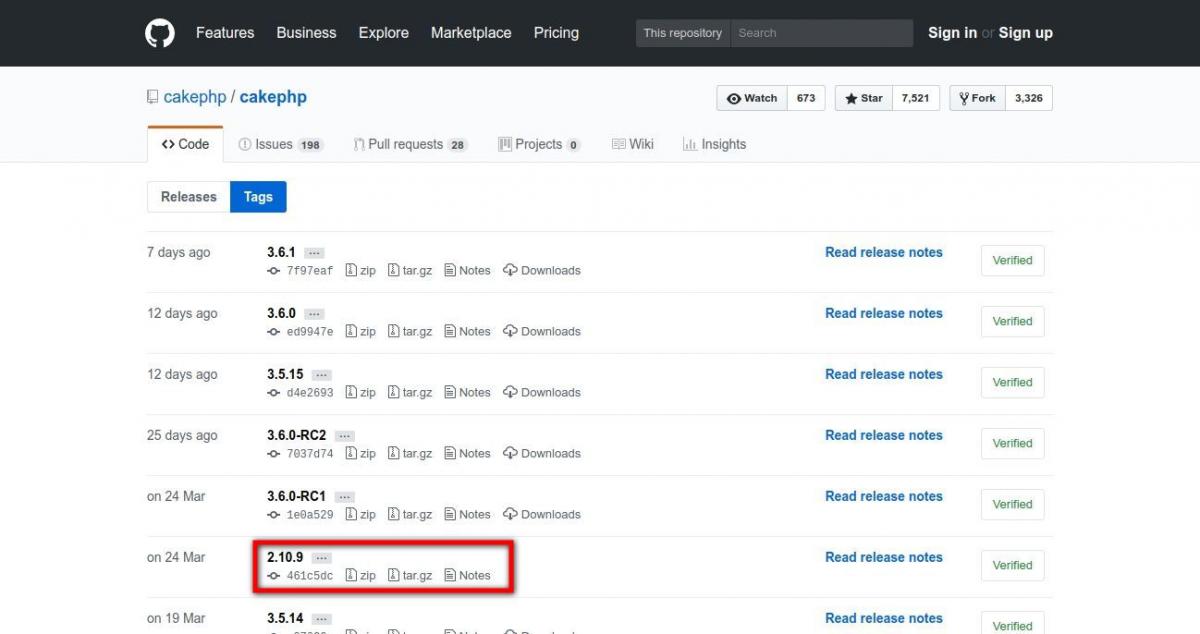Download tar.gz for 3.6.0-RC2
The image size is (1200, 634).
click(x=410, y=454)
